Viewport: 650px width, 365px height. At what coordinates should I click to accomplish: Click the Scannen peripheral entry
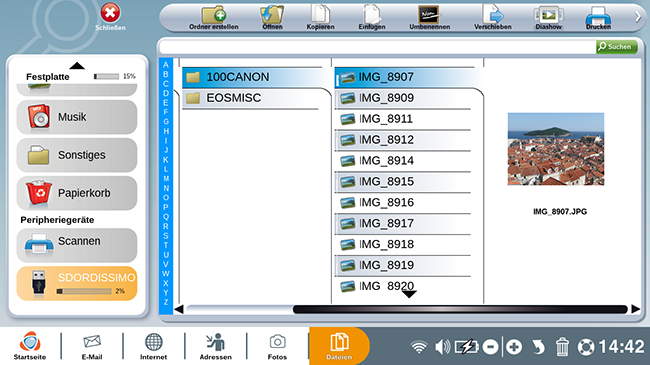coord(77,245)
